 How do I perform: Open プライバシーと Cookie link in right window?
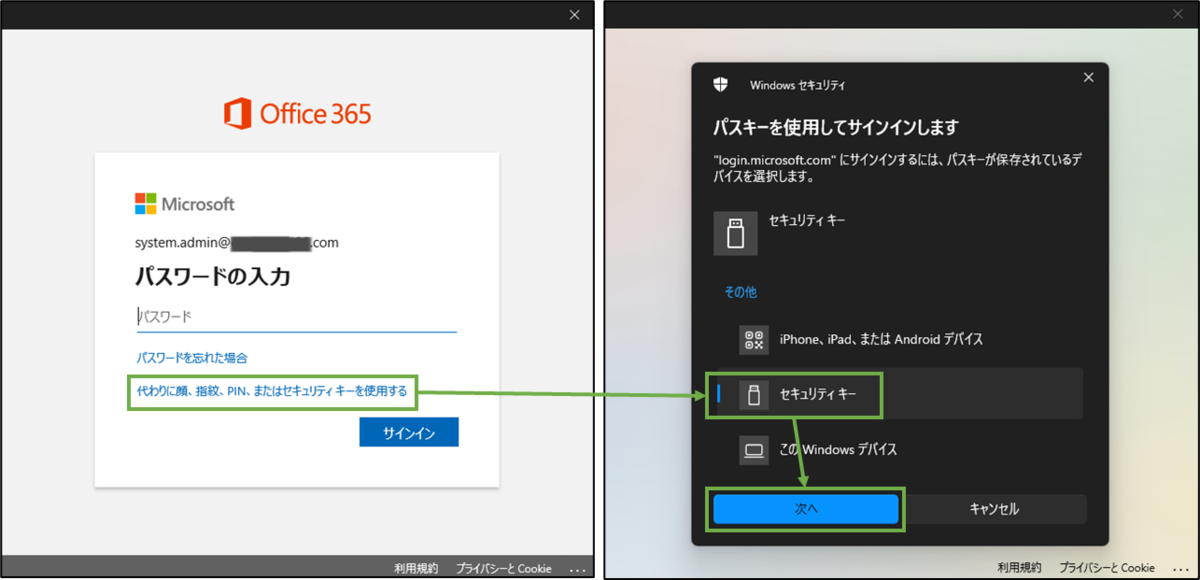click(x=1107, y=567)
